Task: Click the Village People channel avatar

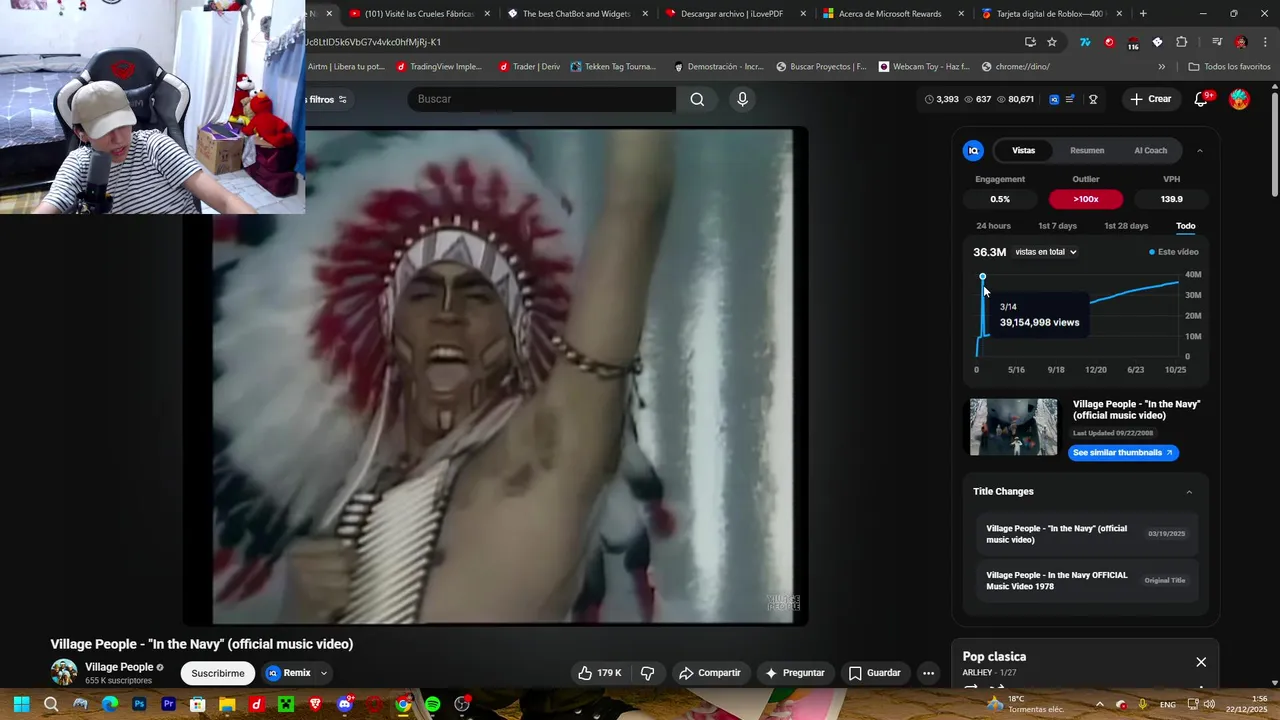Action: pos(64,672)
